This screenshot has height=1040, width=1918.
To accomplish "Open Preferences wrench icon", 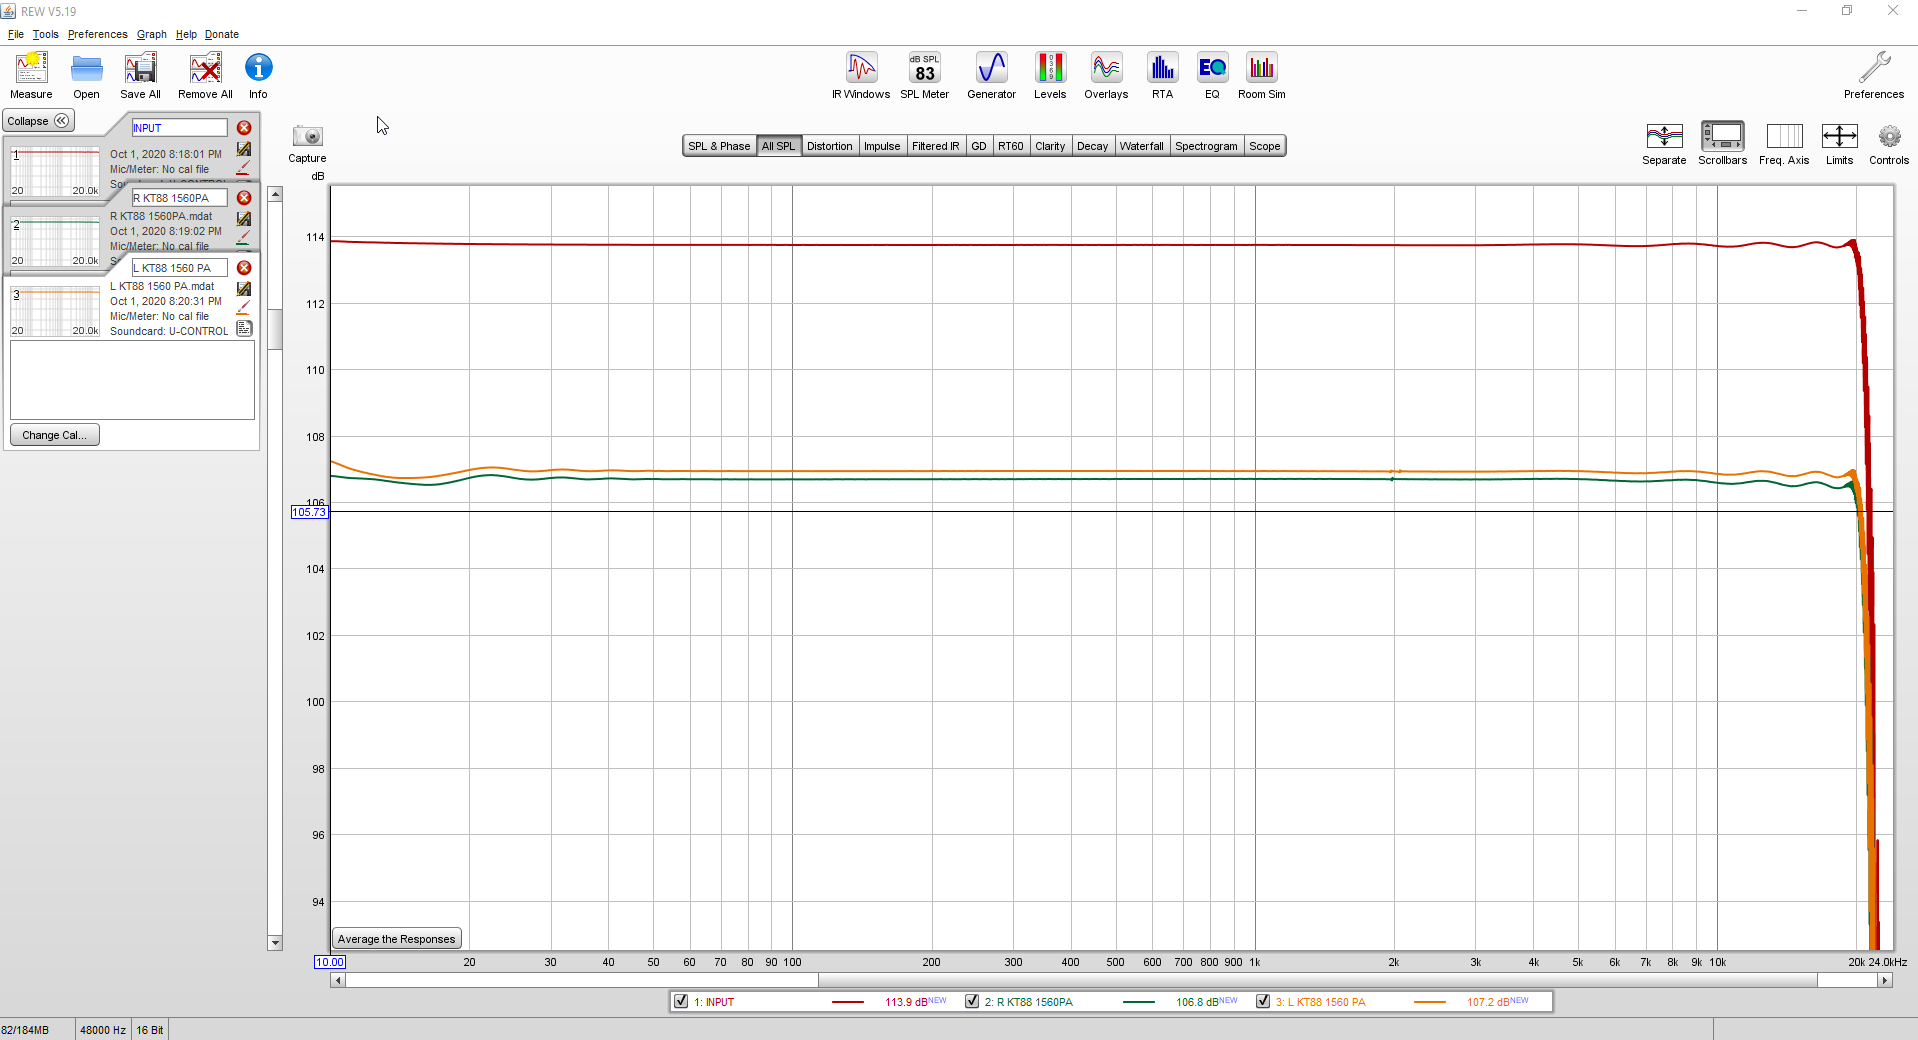I will coord(1874,76).
